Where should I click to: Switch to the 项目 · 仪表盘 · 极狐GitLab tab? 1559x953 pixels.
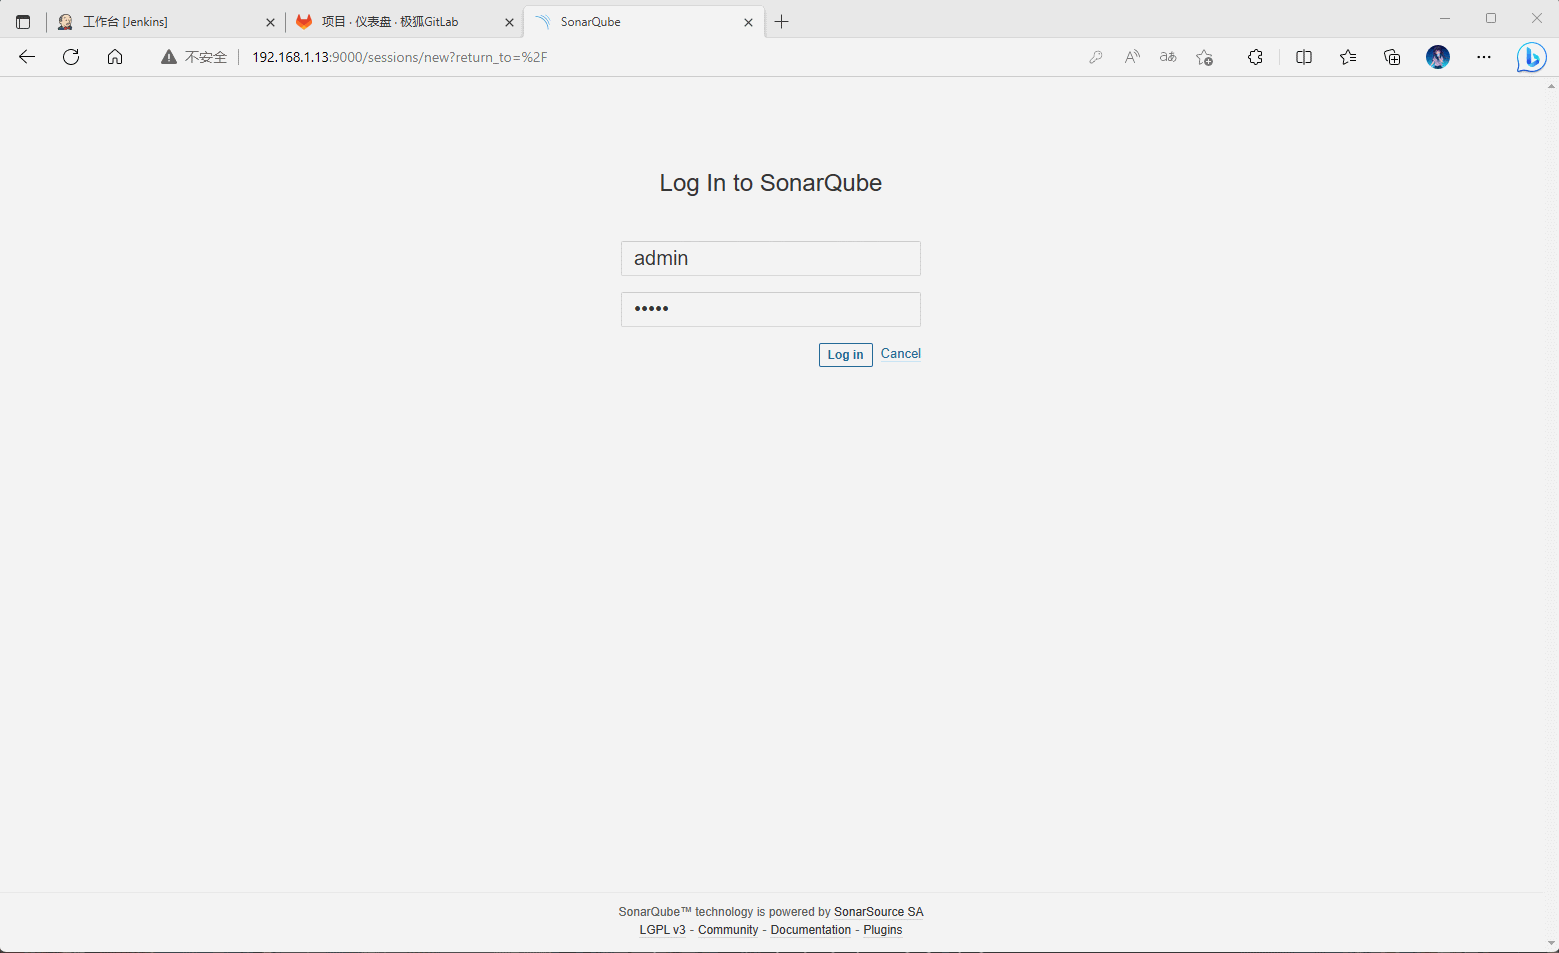(404, 21)
